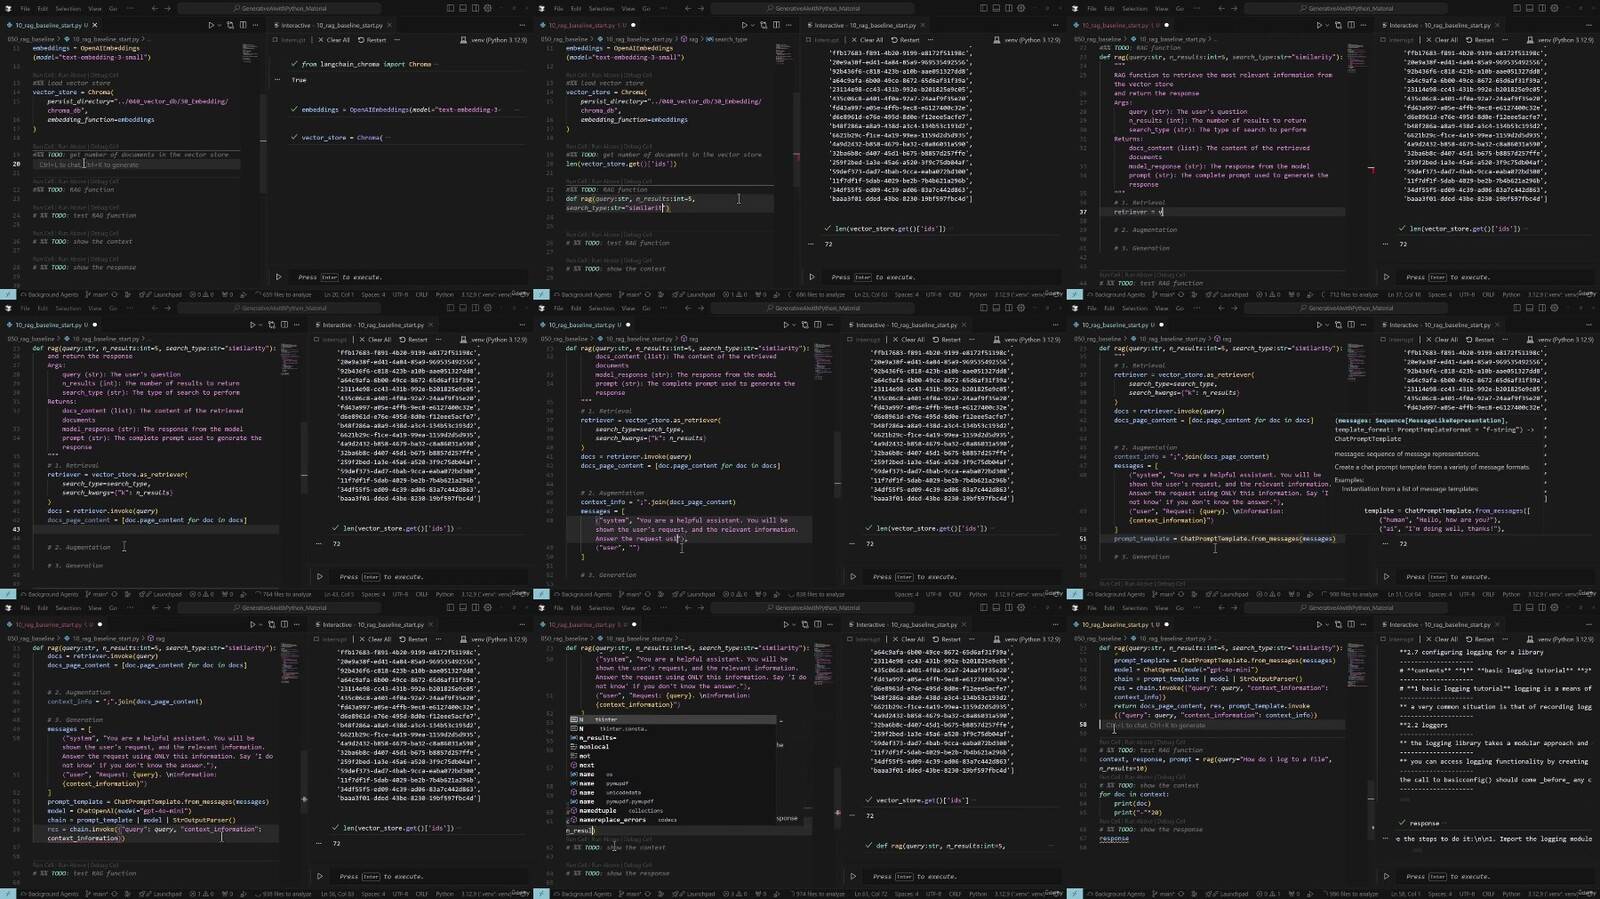The height and width of the screenshot is (899, 1600).
Task: Select 'nonlocal' autocomplete suggestion in bottom-middle window
Action: click(594, 747)
